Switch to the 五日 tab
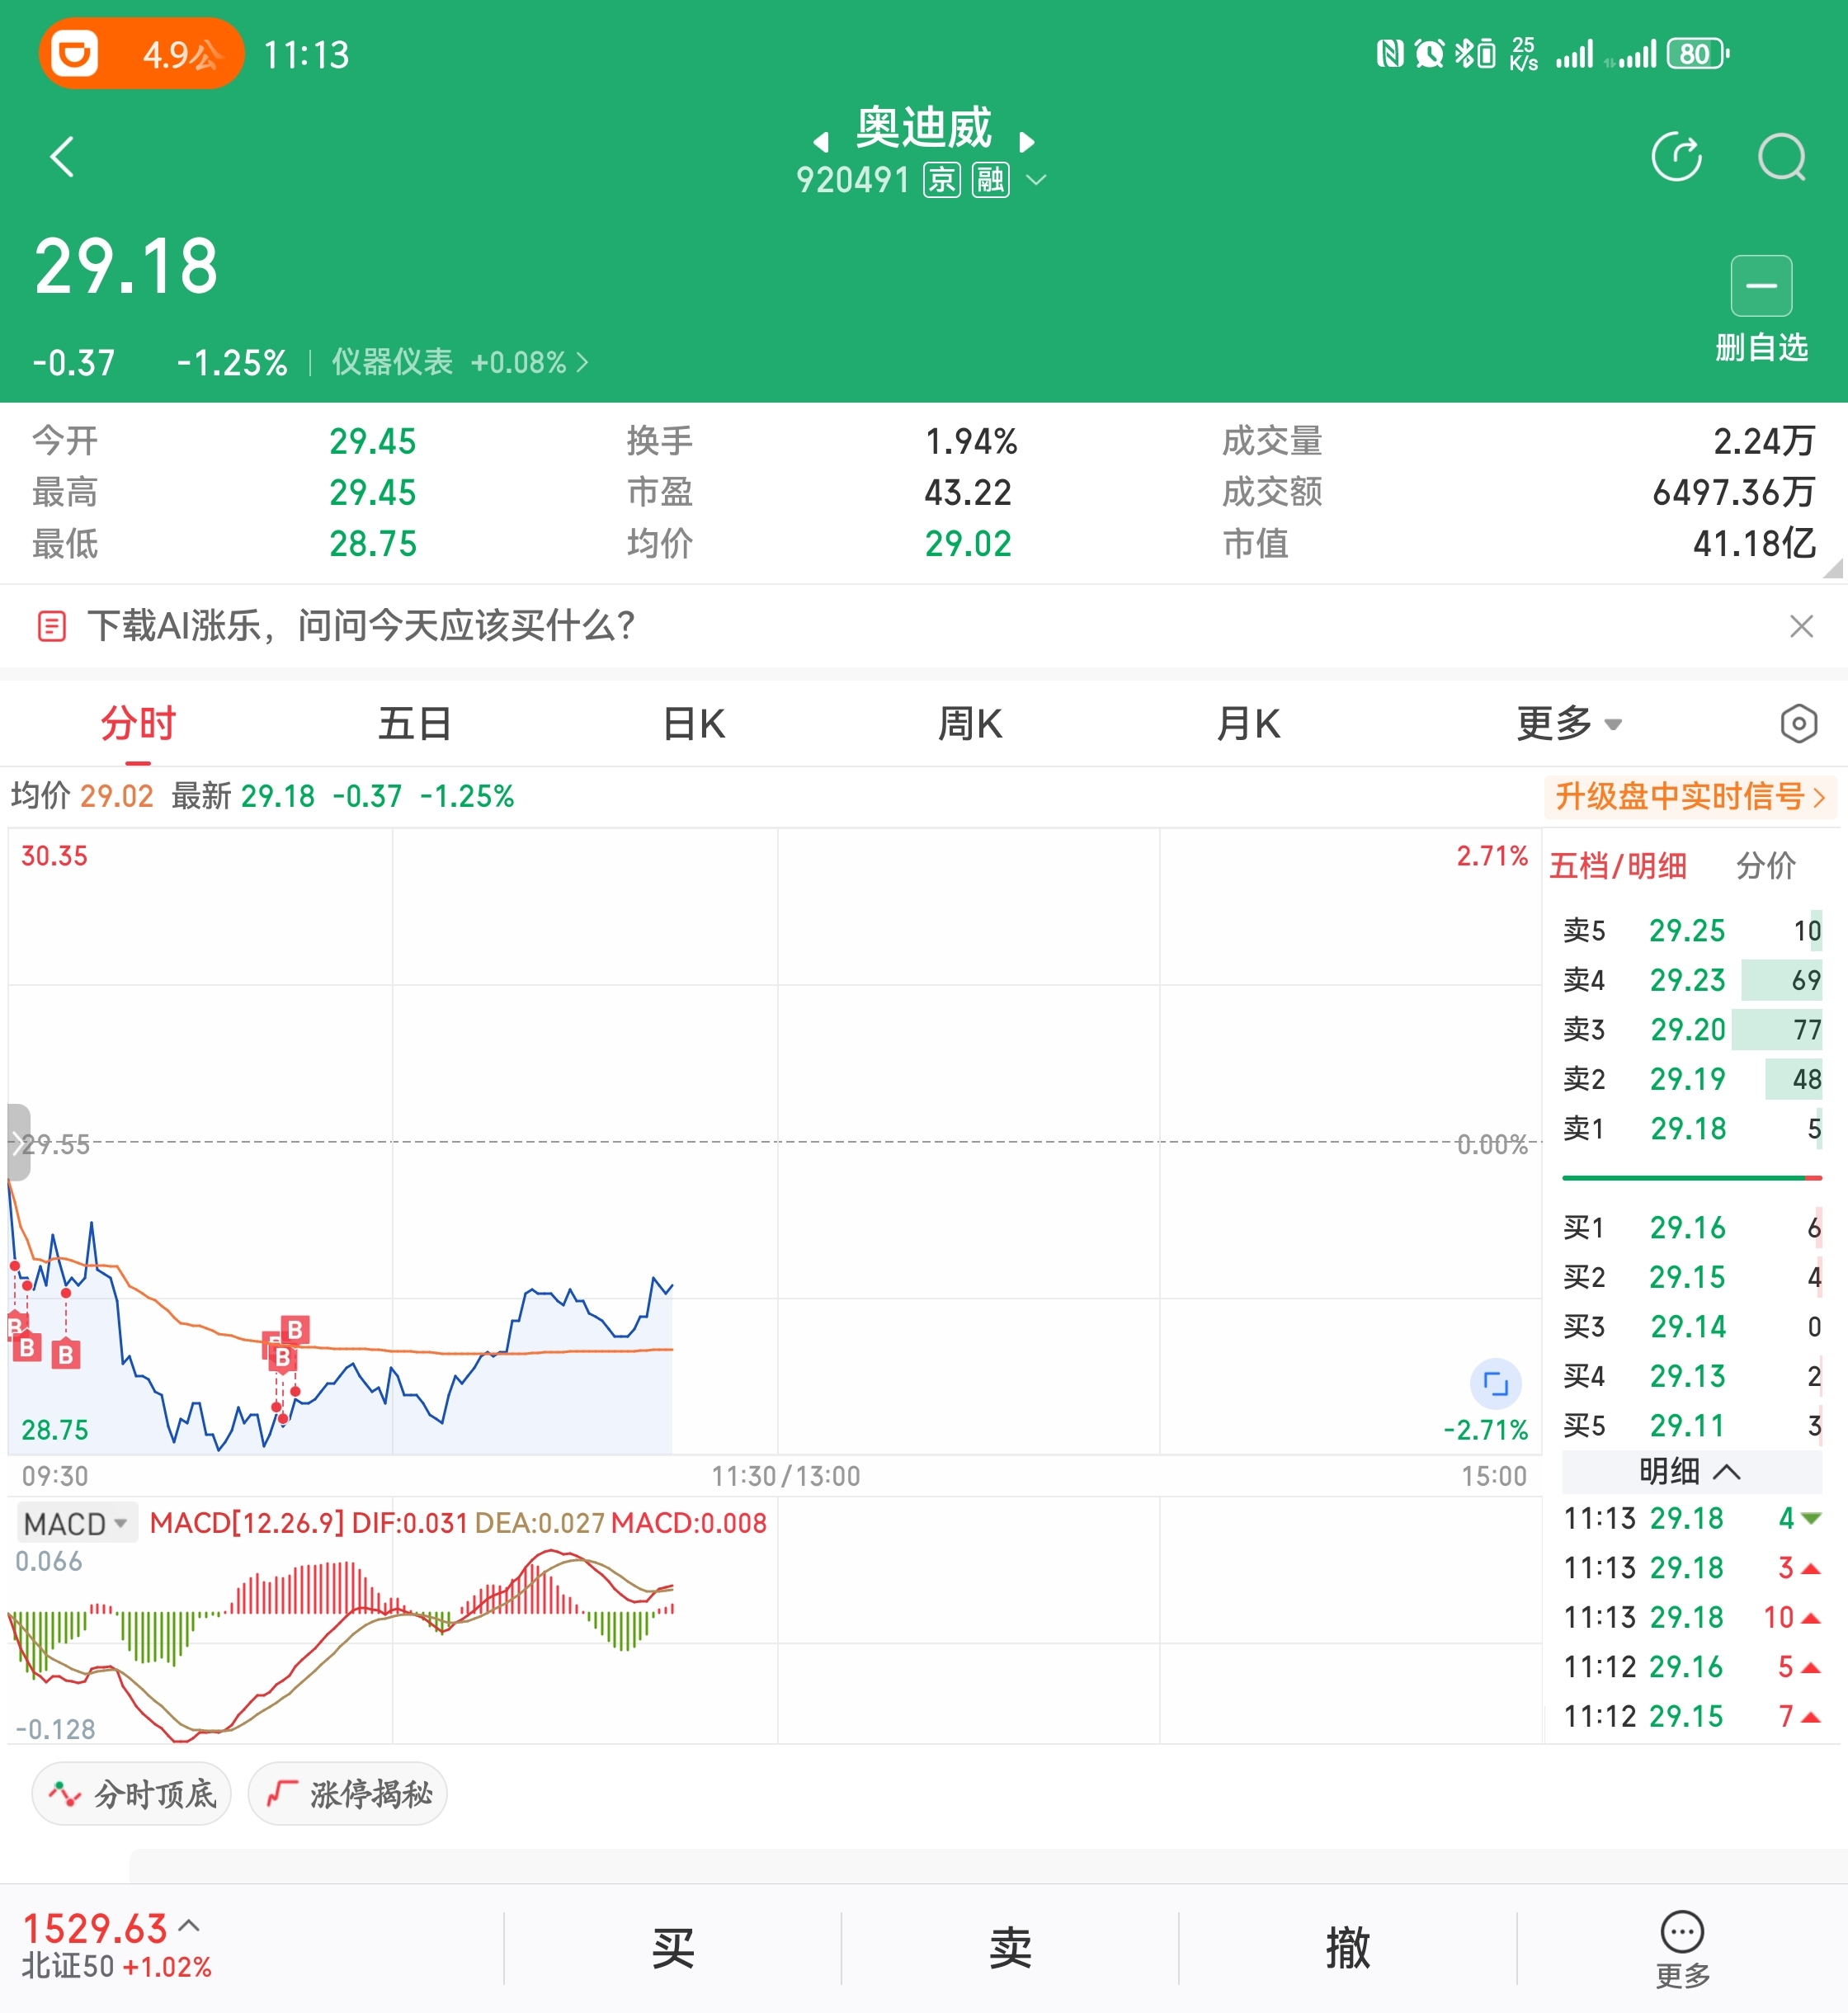Screen dimensions: 1848x2013 pyautogui.click(x=415, y=723)
